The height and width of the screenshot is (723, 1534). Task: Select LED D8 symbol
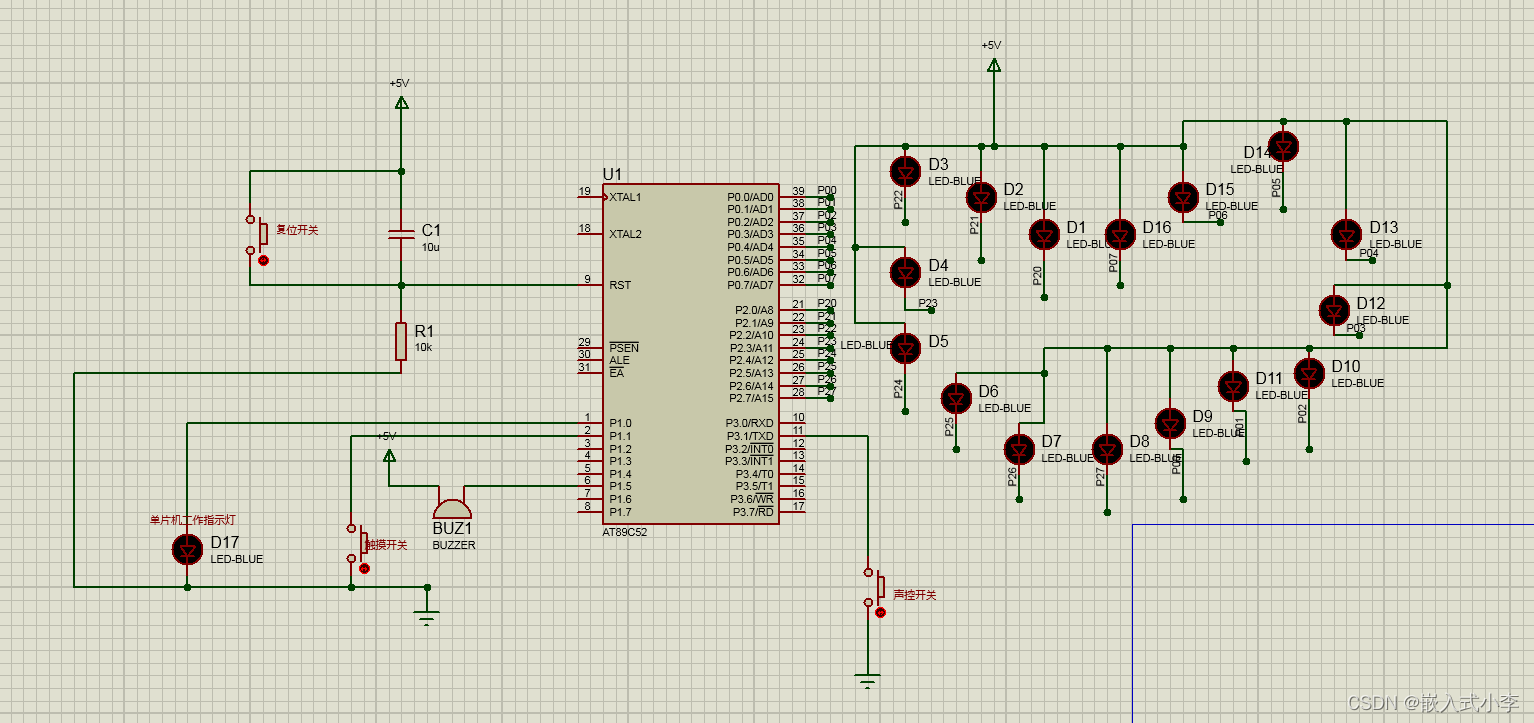1107,449
